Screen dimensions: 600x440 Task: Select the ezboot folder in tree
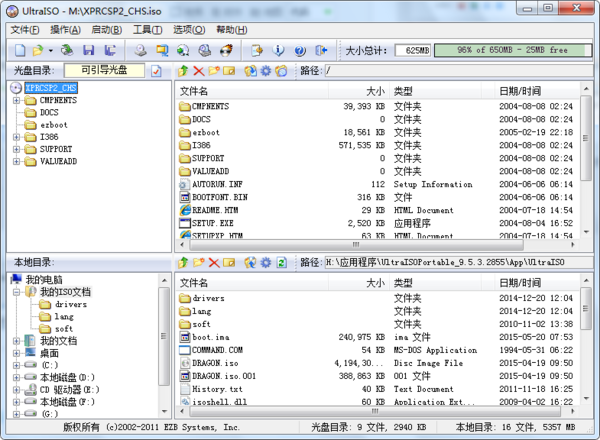pos(54,125)
